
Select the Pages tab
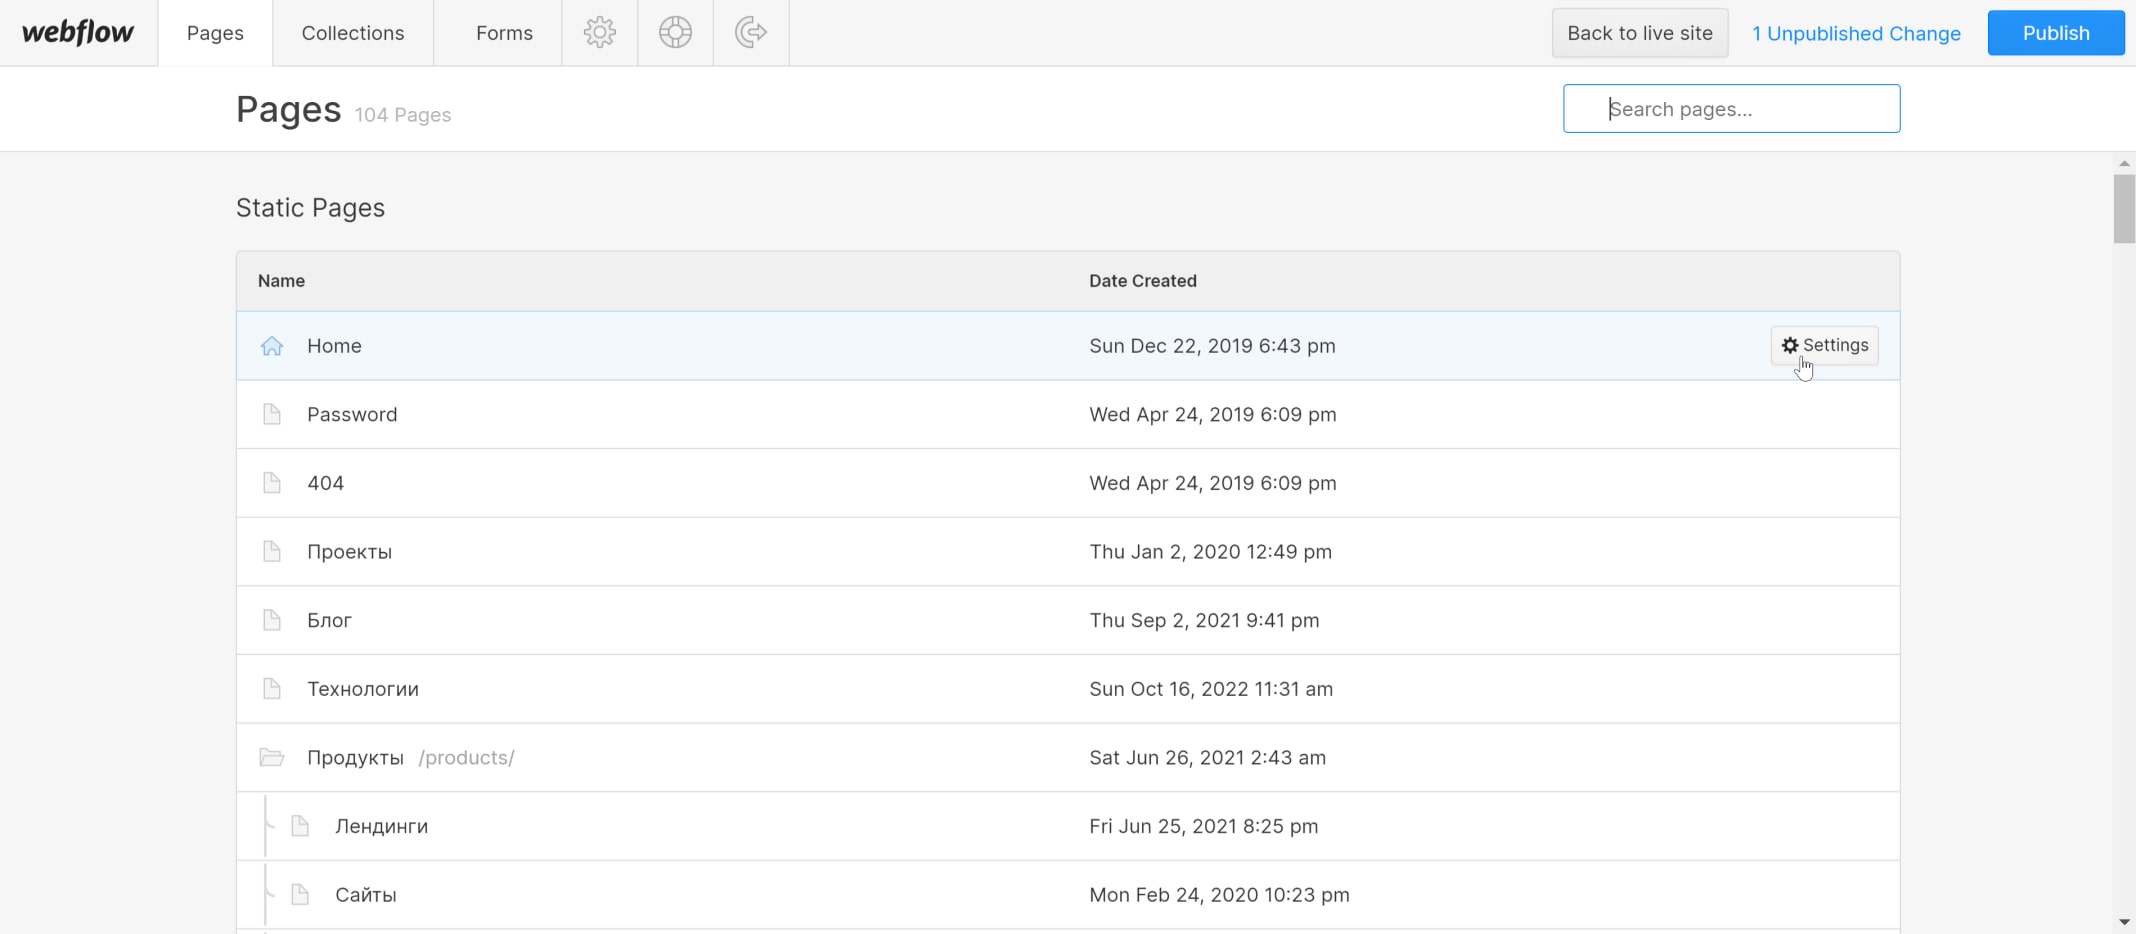pos(215,33)
